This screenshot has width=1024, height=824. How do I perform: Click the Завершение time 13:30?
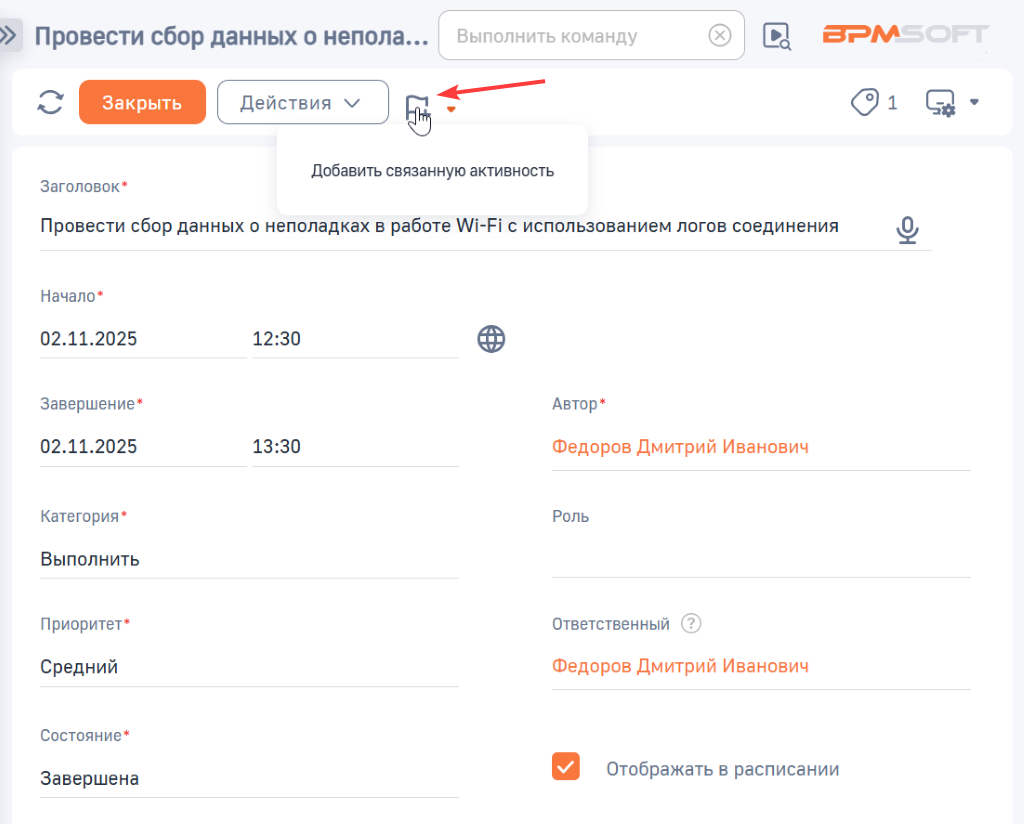(355, 447)
